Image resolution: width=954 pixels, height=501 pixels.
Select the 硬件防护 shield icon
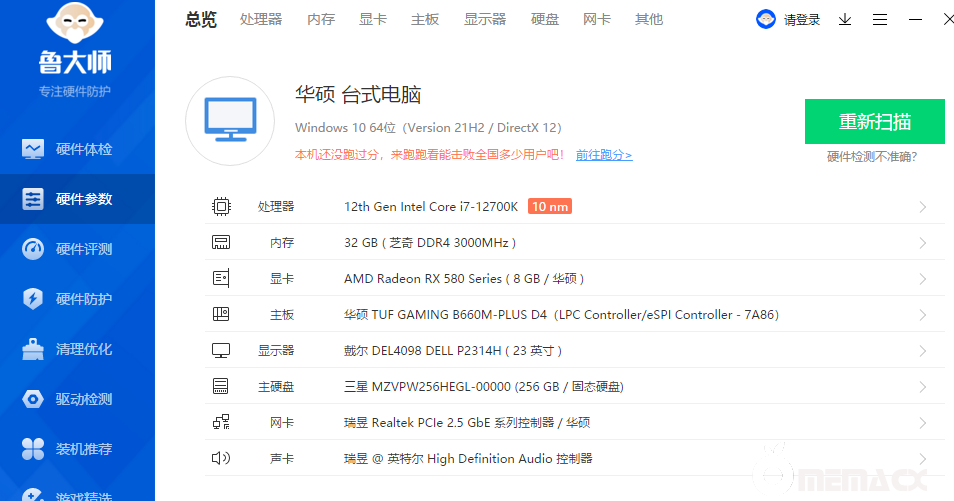34,299
